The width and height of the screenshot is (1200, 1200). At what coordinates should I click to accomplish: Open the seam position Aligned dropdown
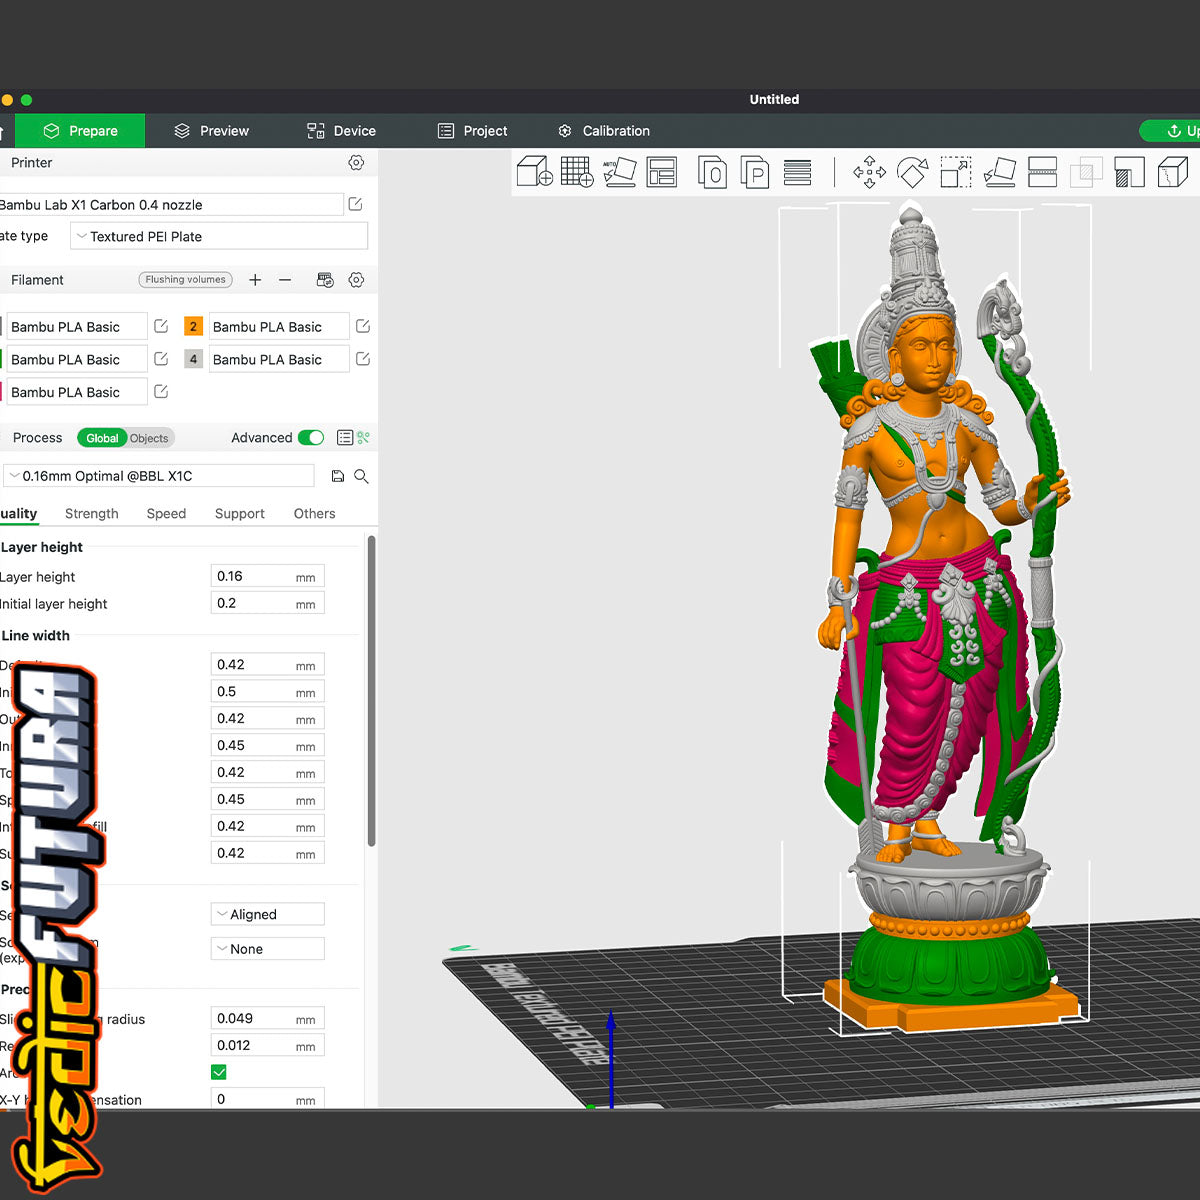tap(267, 914)
